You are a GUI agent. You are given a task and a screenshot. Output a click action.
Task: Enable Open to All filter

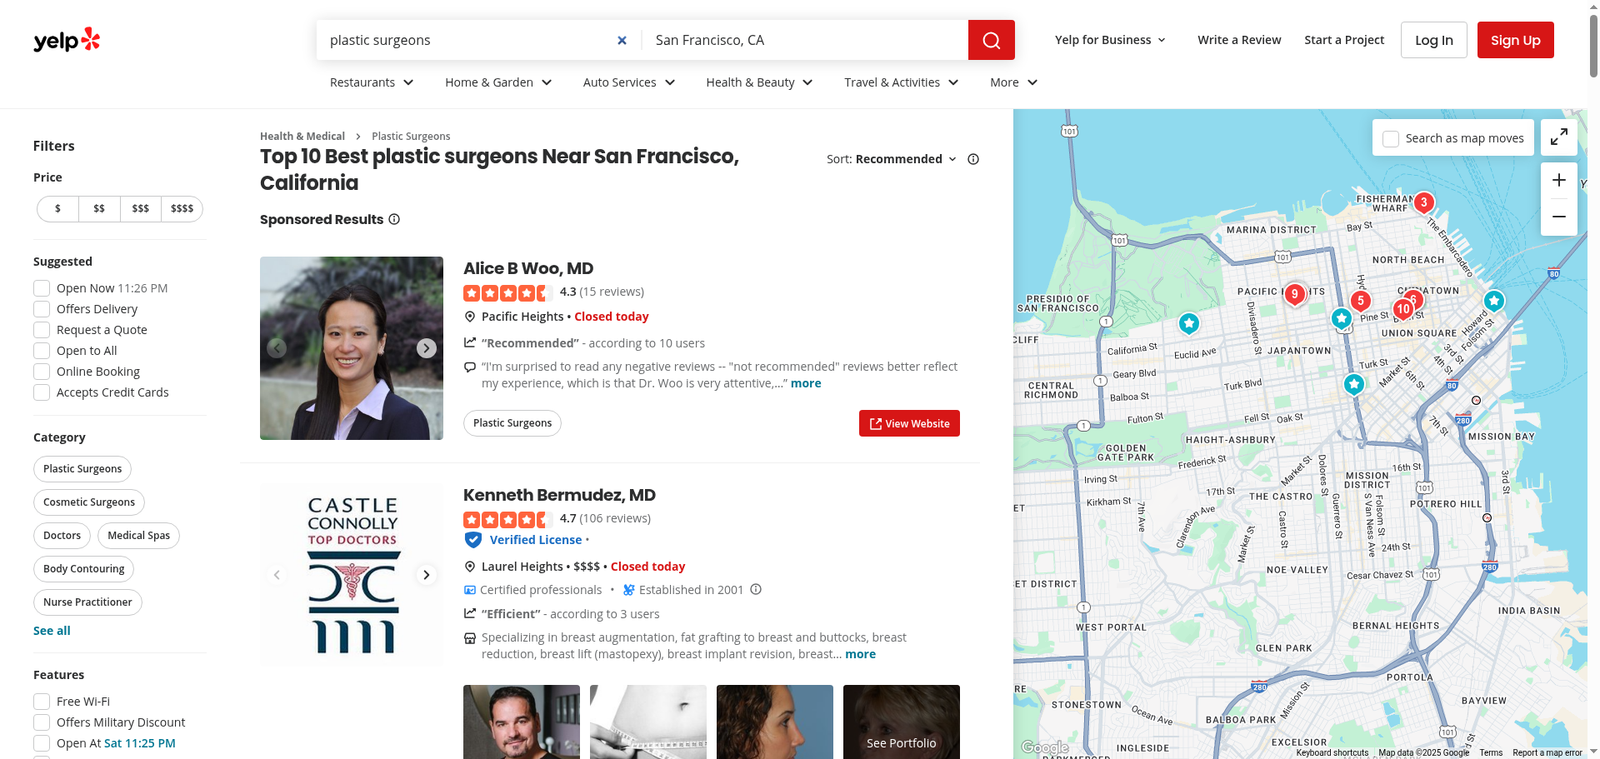click(x=42, y=351)
